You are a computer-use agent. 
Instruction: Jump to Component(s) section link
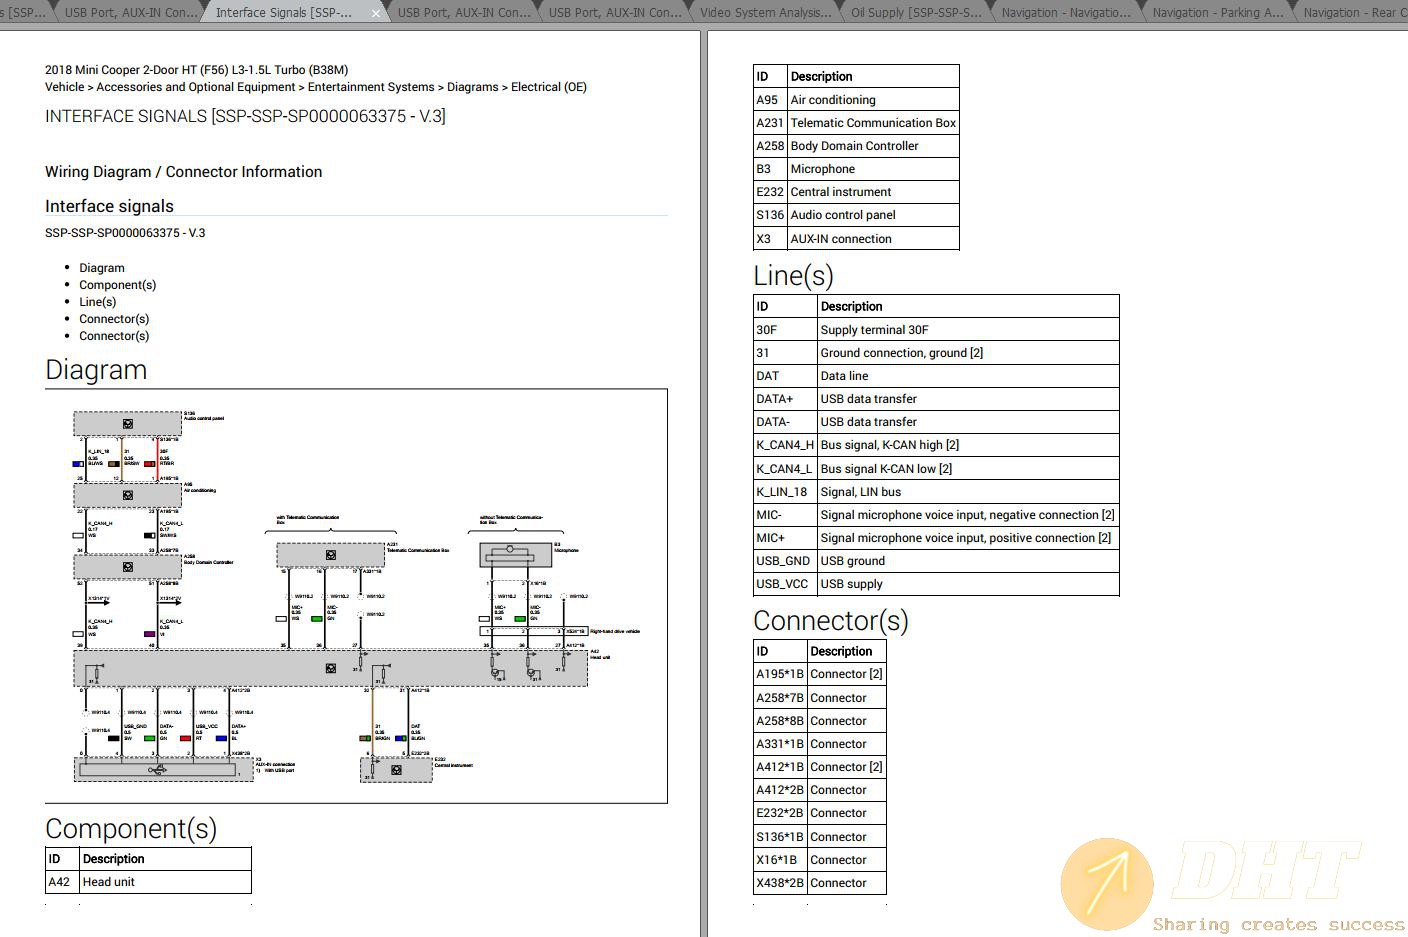pos(118,285)
